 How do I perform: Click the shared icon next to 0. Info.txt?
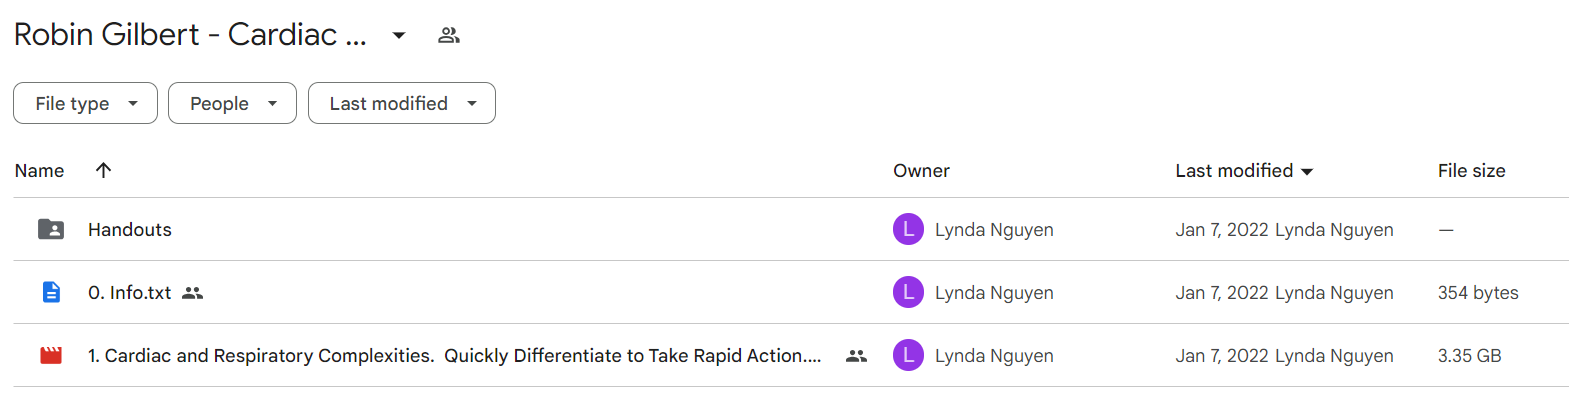[193, 293]
